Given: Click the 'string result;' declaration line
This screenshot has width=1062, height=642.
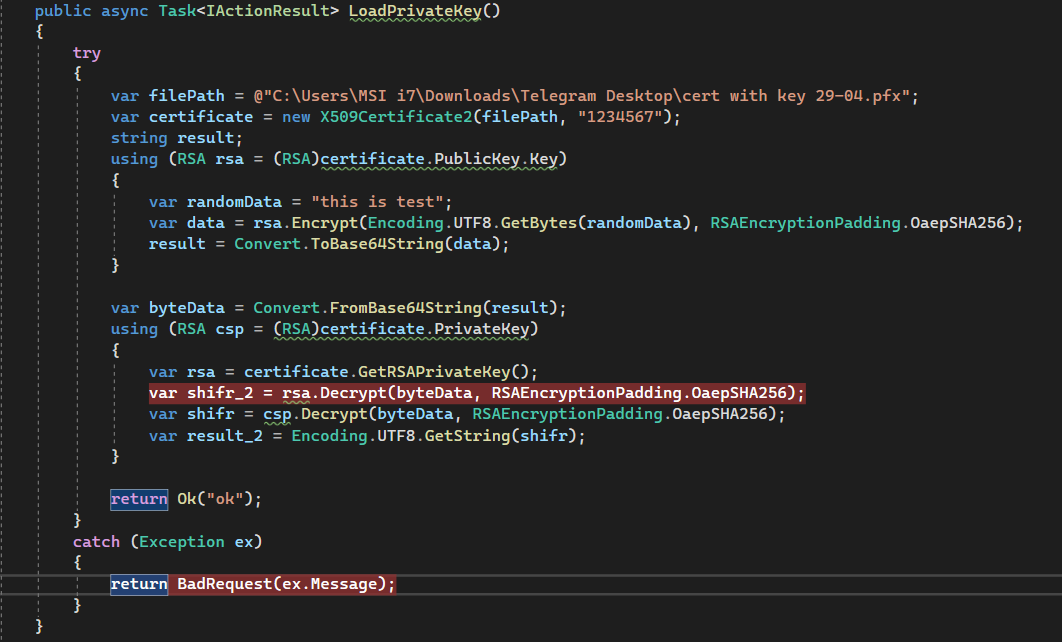Looking at the screenshot, I should pyautogui.click(x=176, y=138).
